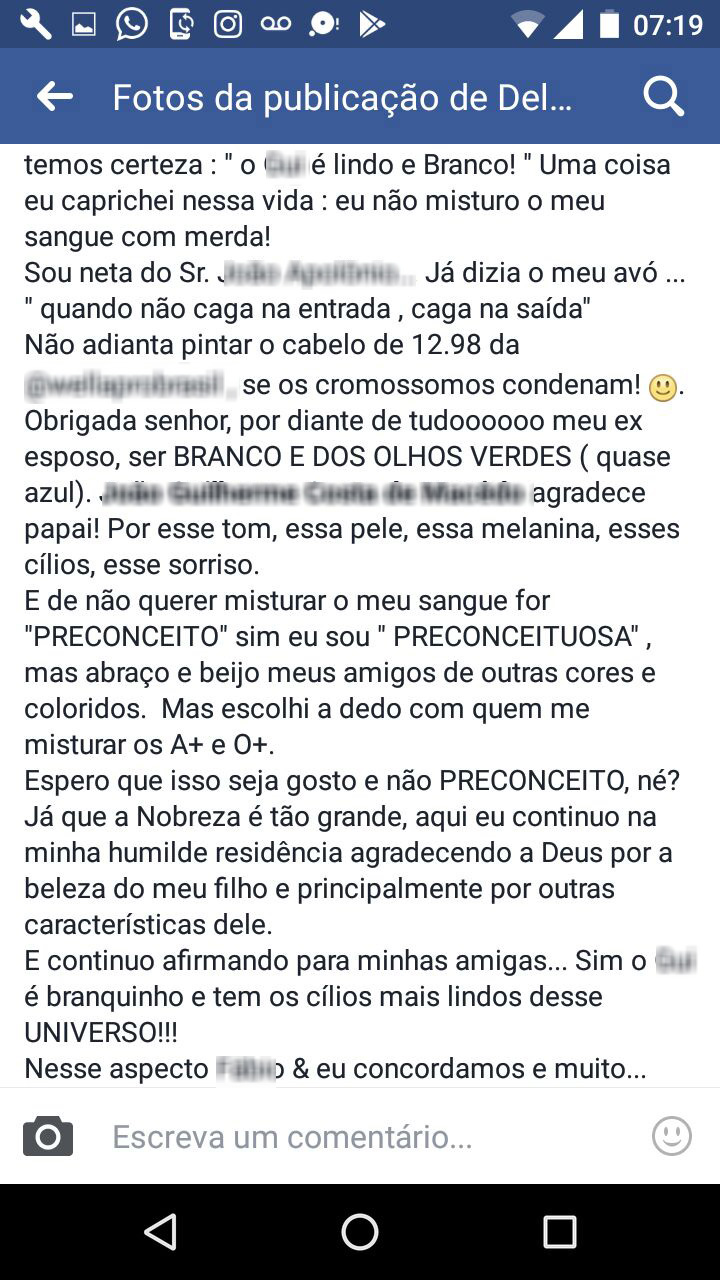
Task: Tap the blurred tagged name before 'agradece'
Action: (x=314, y=493)
